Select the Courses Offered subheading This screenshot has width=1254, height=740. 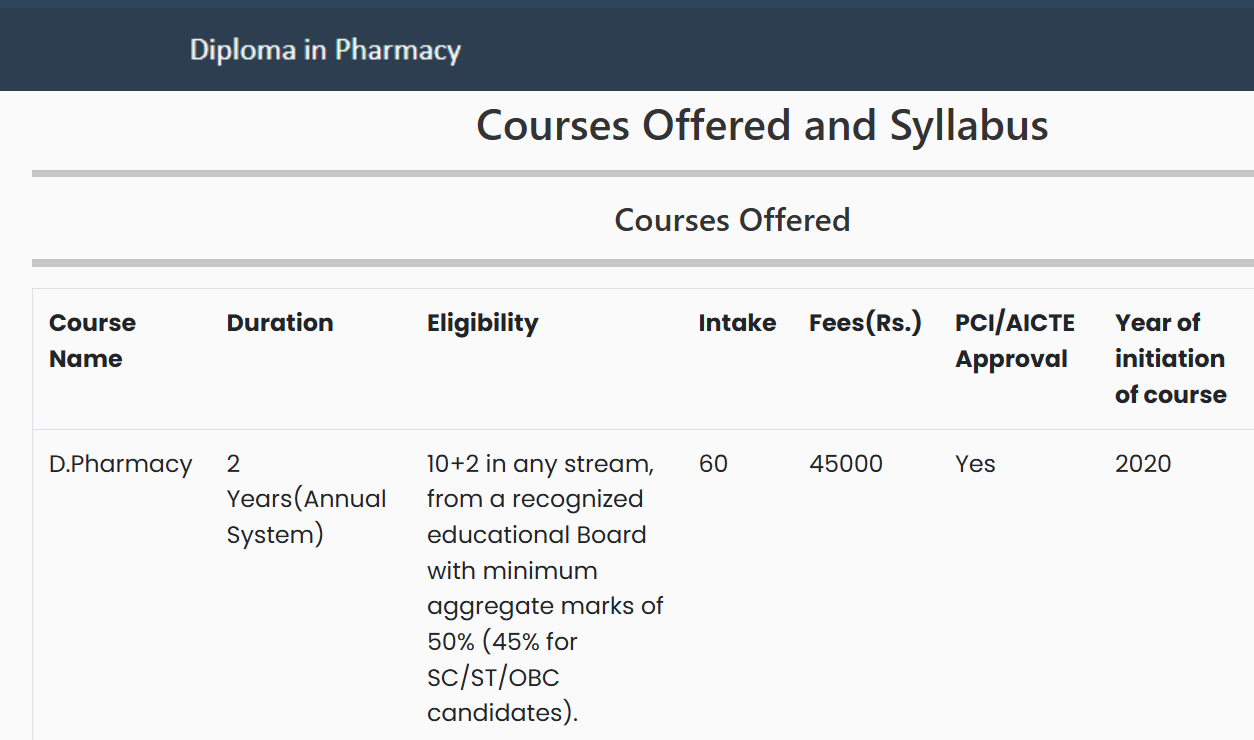tap(732, 220)
